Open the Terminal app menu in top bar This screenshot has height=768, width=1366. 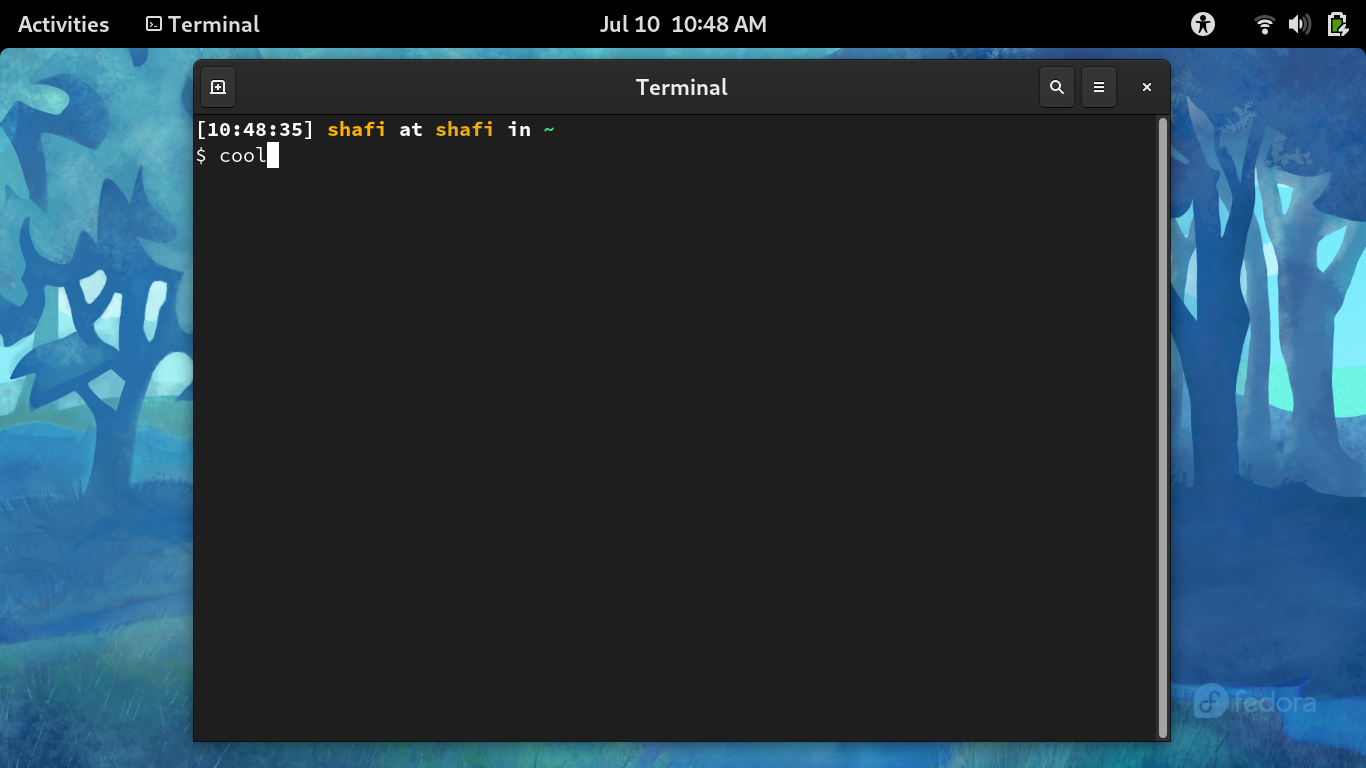pos(203,24)
